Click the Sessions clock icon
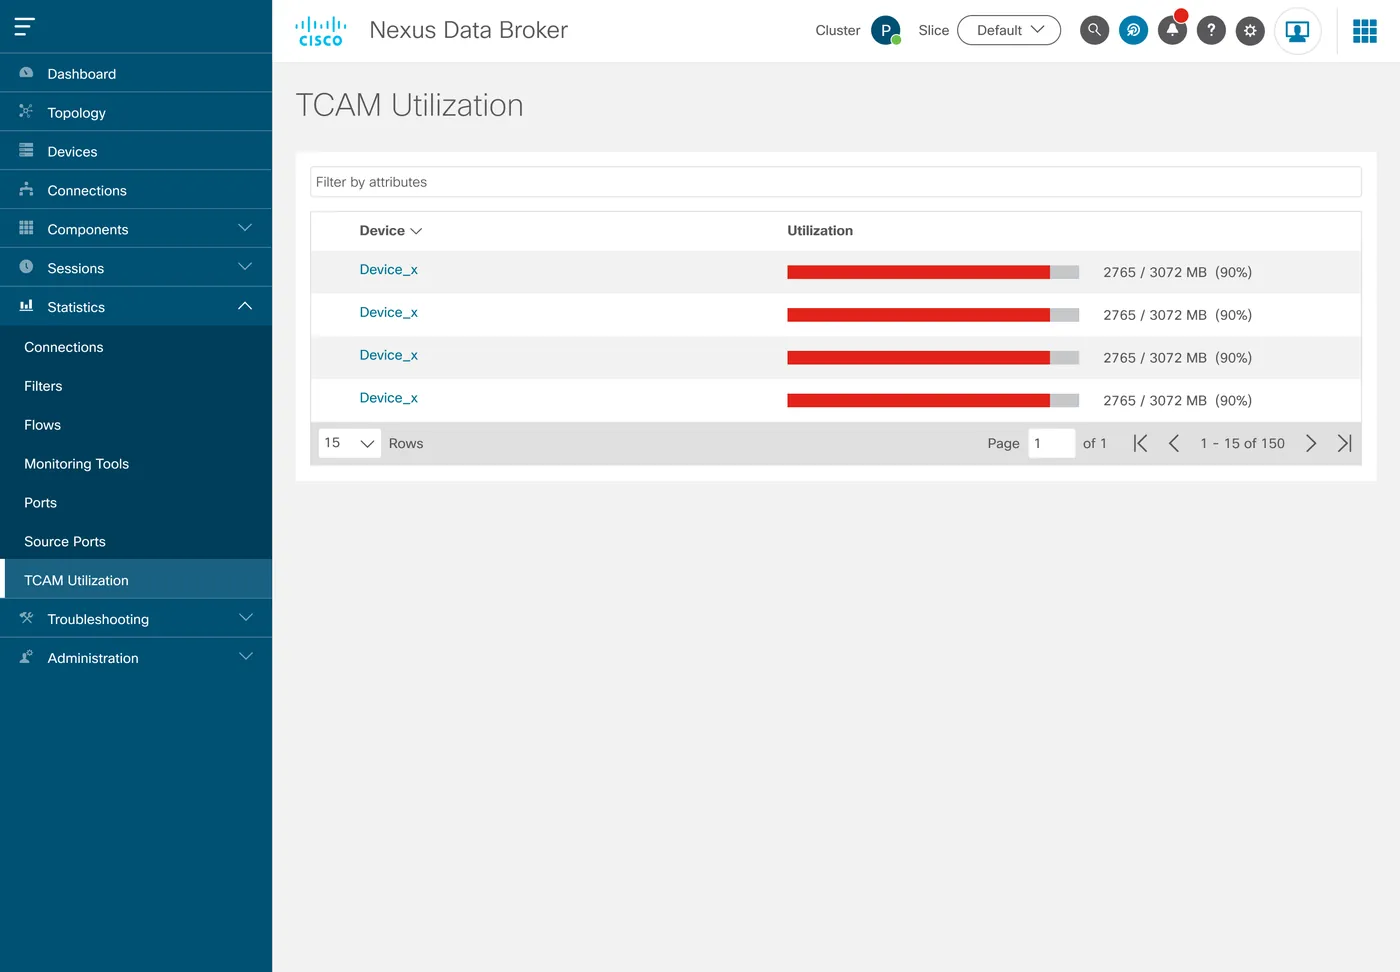 (26, 267)
